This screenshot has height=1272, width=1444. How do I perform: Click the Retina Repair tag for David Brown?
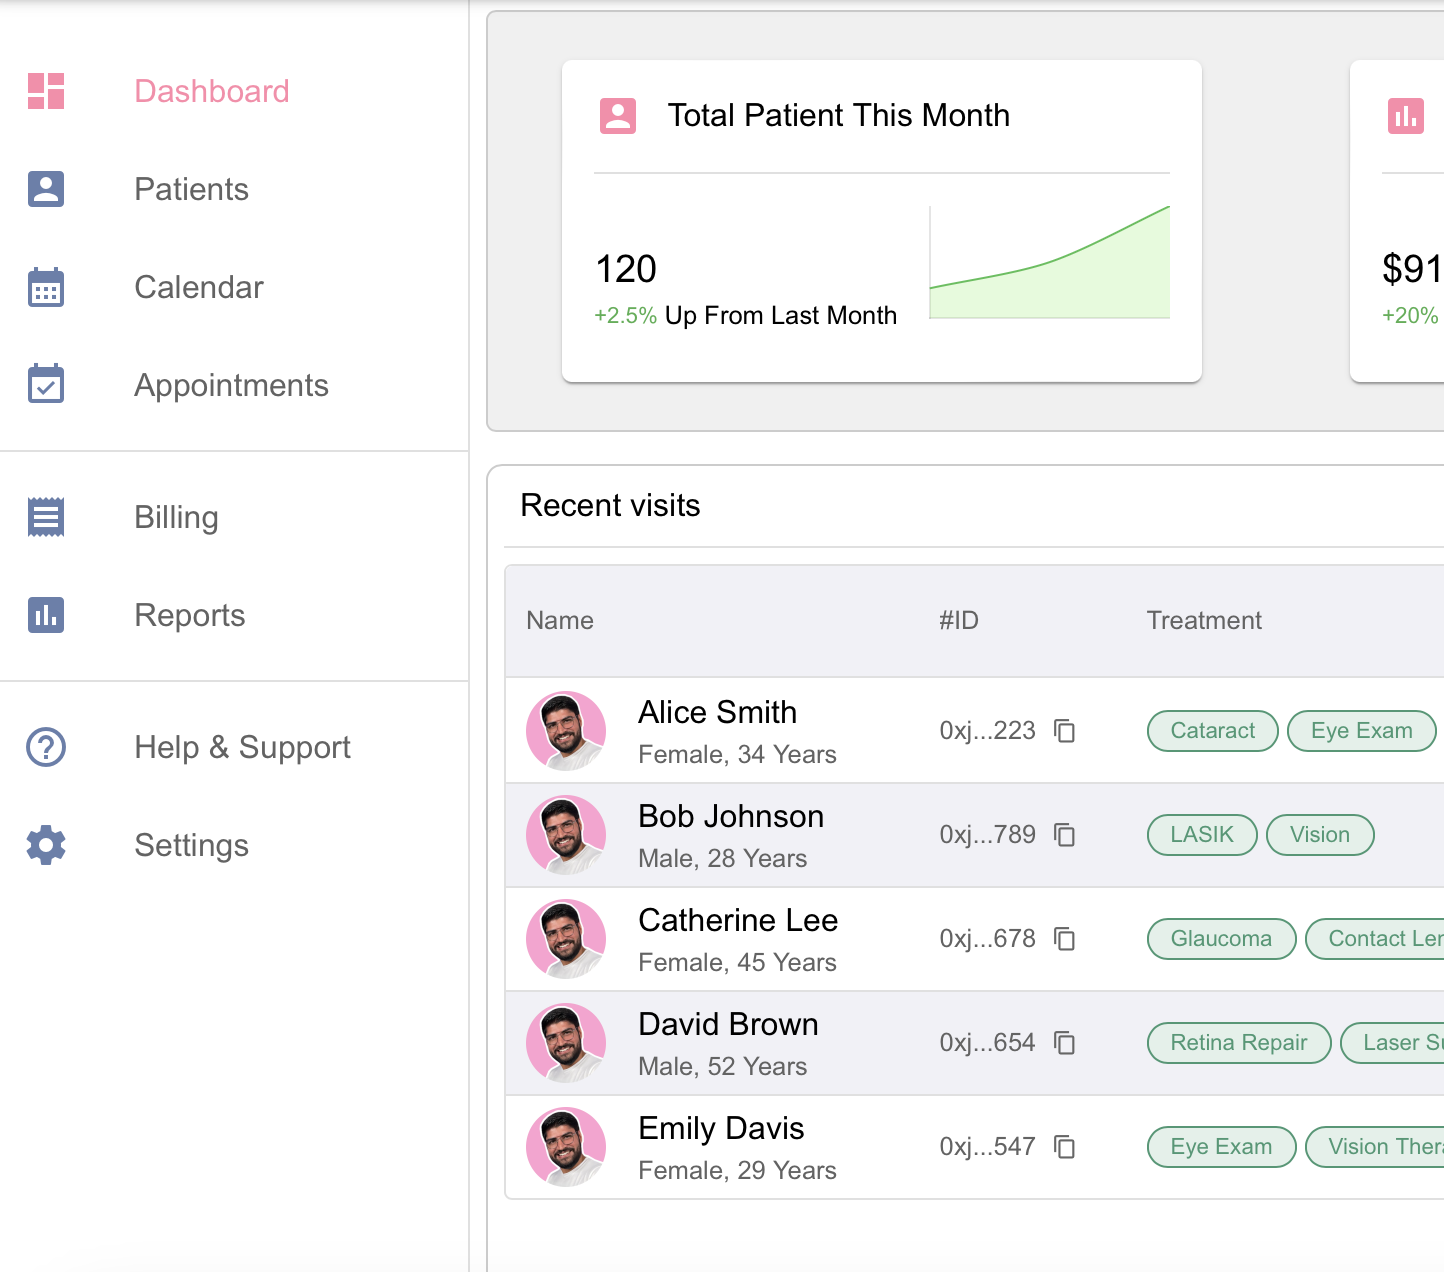coord(1239,1043)
